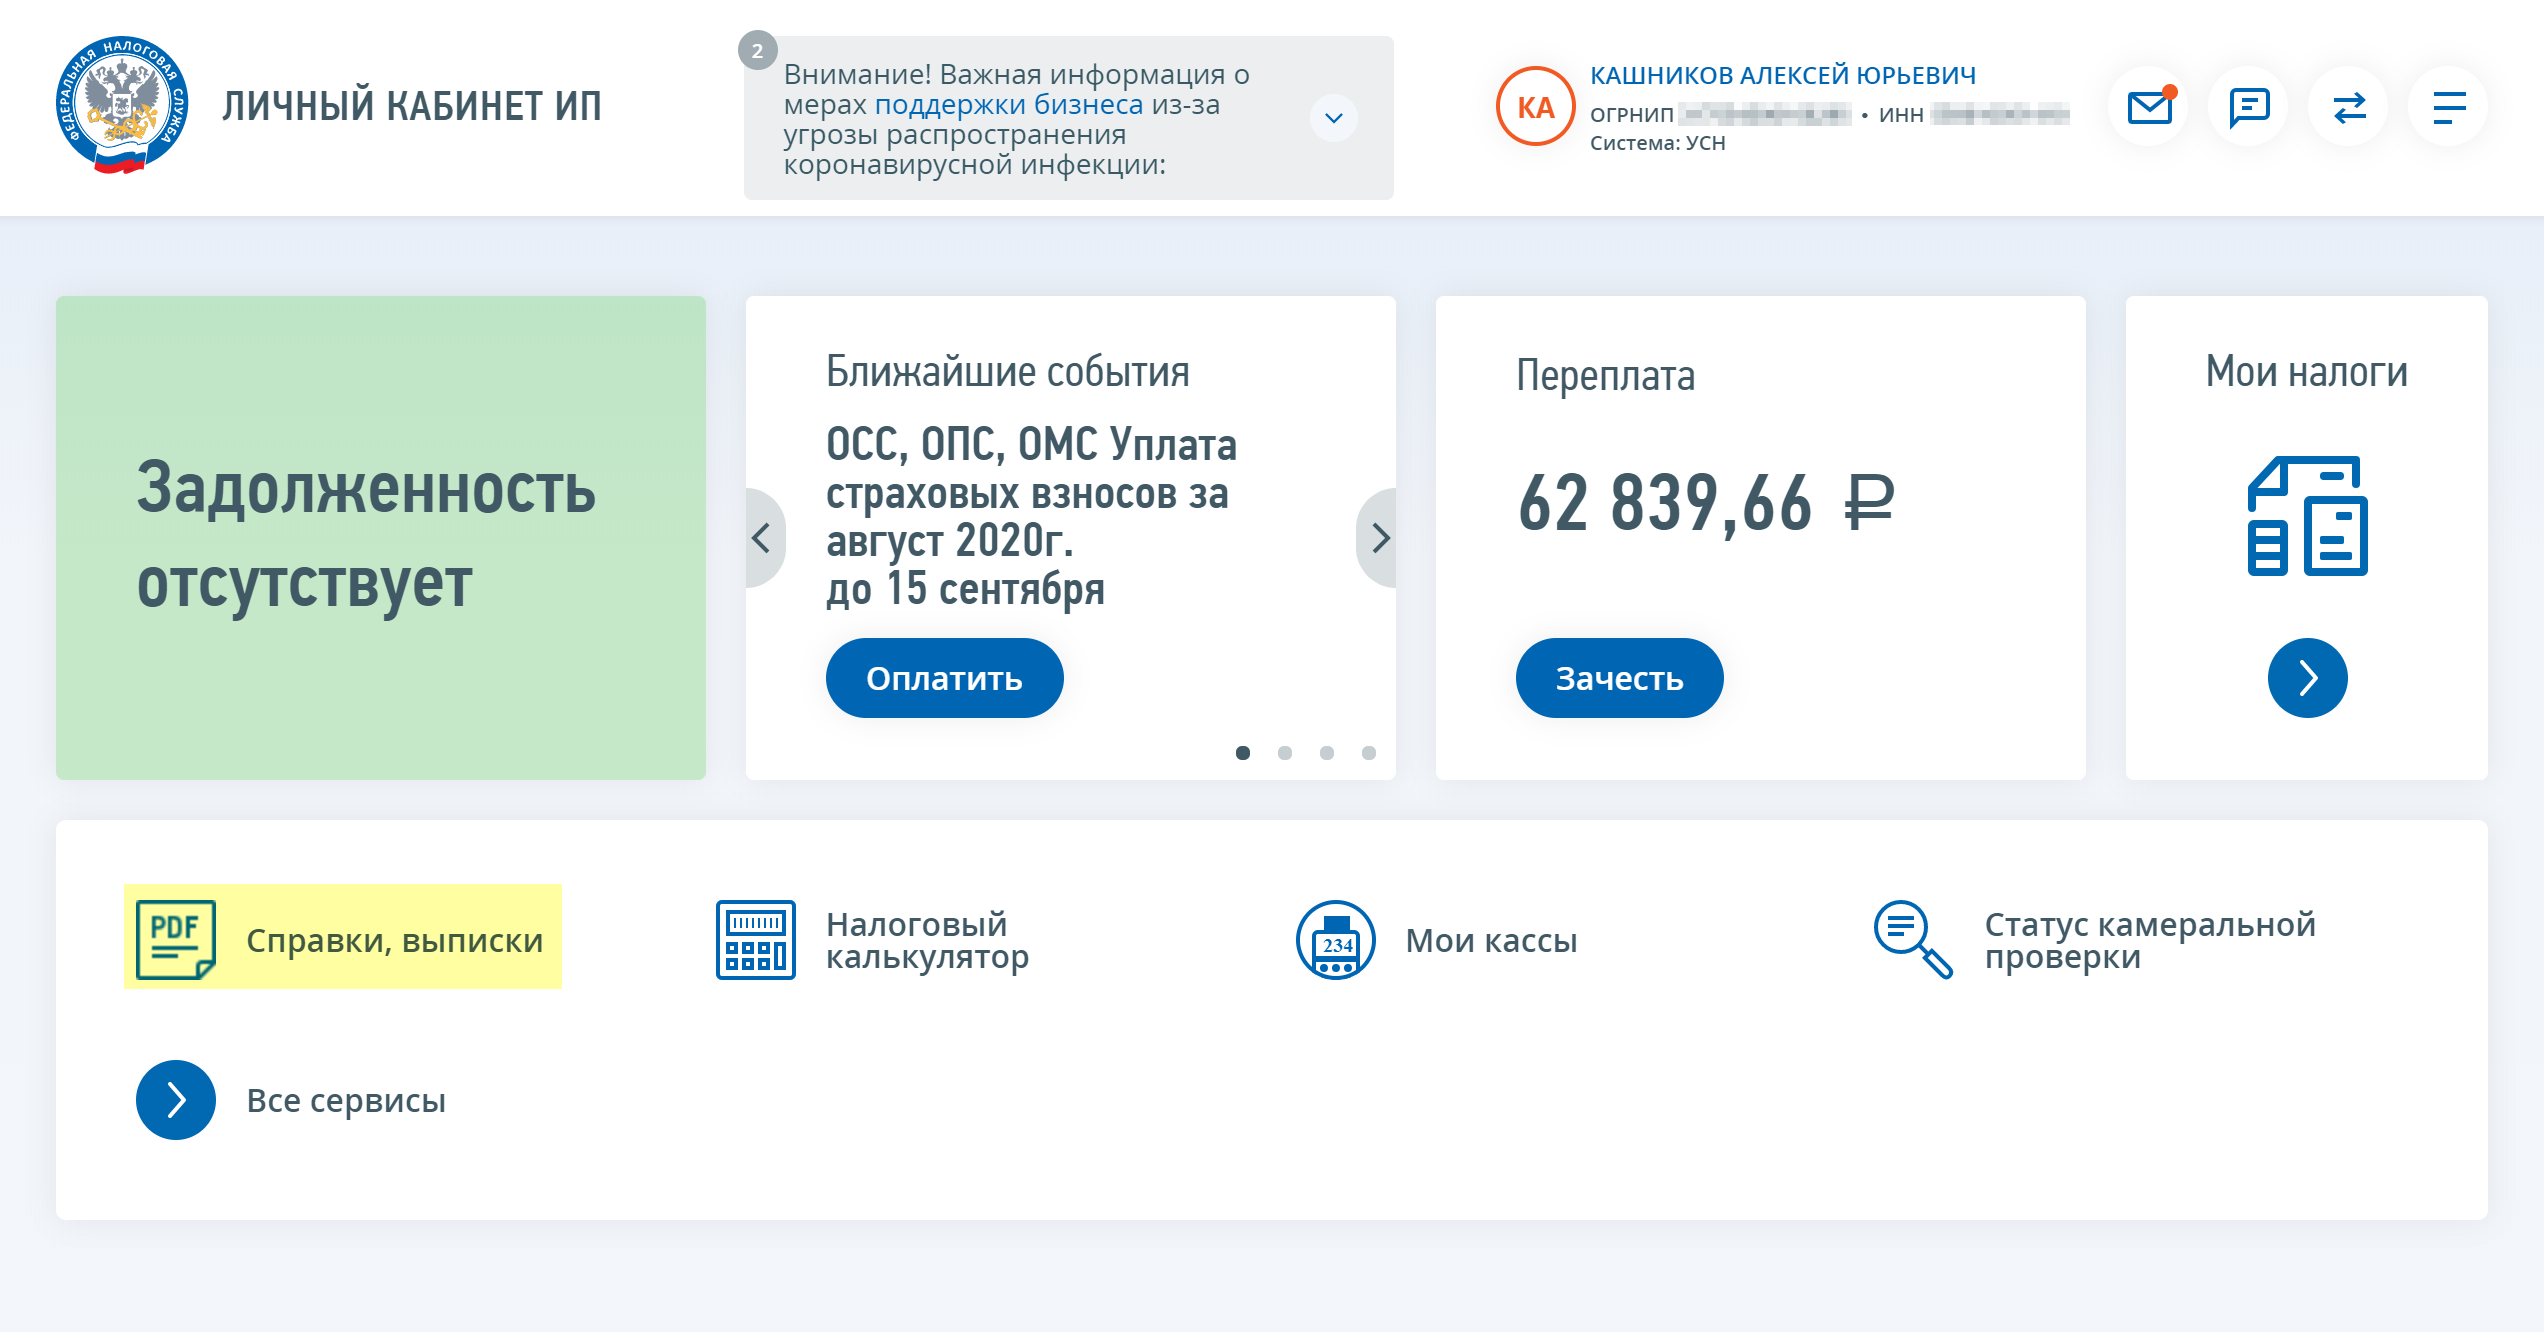
Task: Click the Система: УСН label
Action: [1658, 143]
